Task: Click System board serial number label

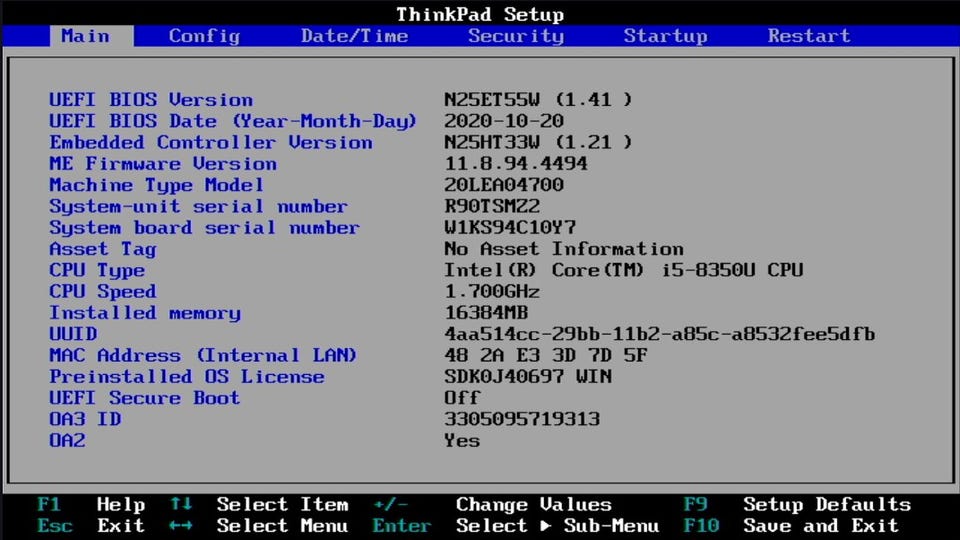Action: coord(204,228)
